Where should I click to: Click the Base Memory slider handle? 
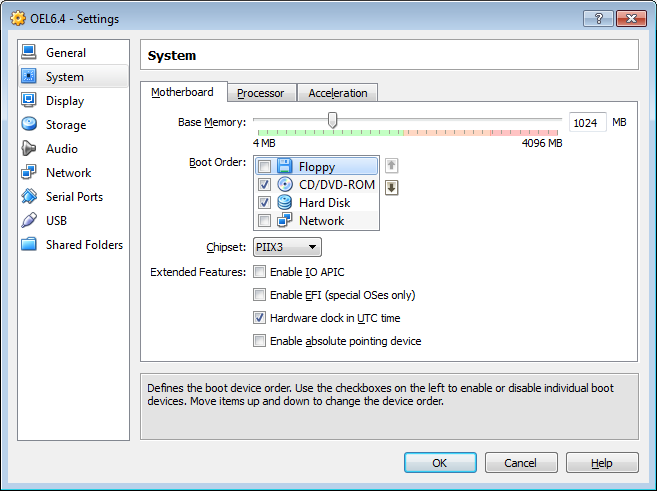coord(332,120)
